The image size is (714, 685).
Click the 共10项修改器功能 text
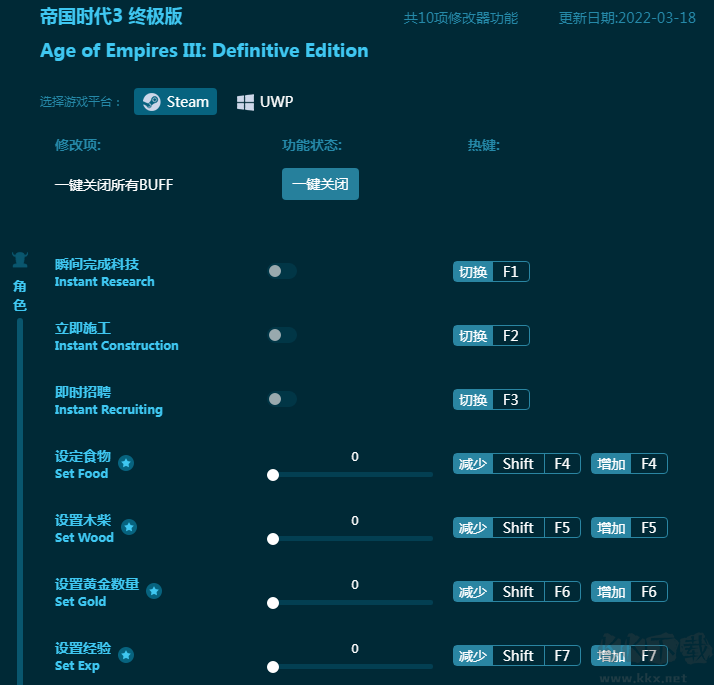[x=460, y=18]
